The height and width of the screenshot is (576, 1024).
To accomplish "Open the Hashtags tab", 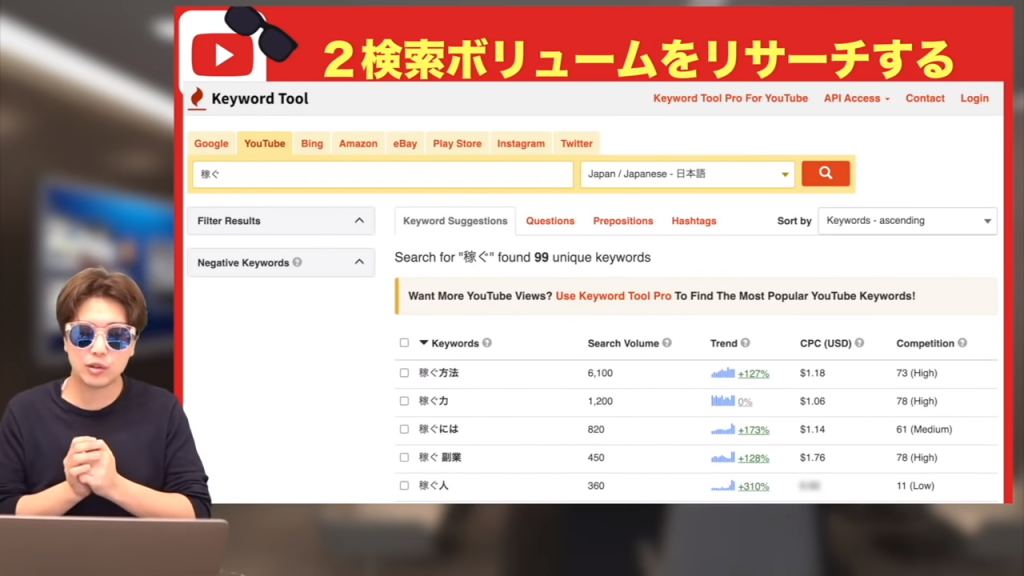I will coord(694,221).
